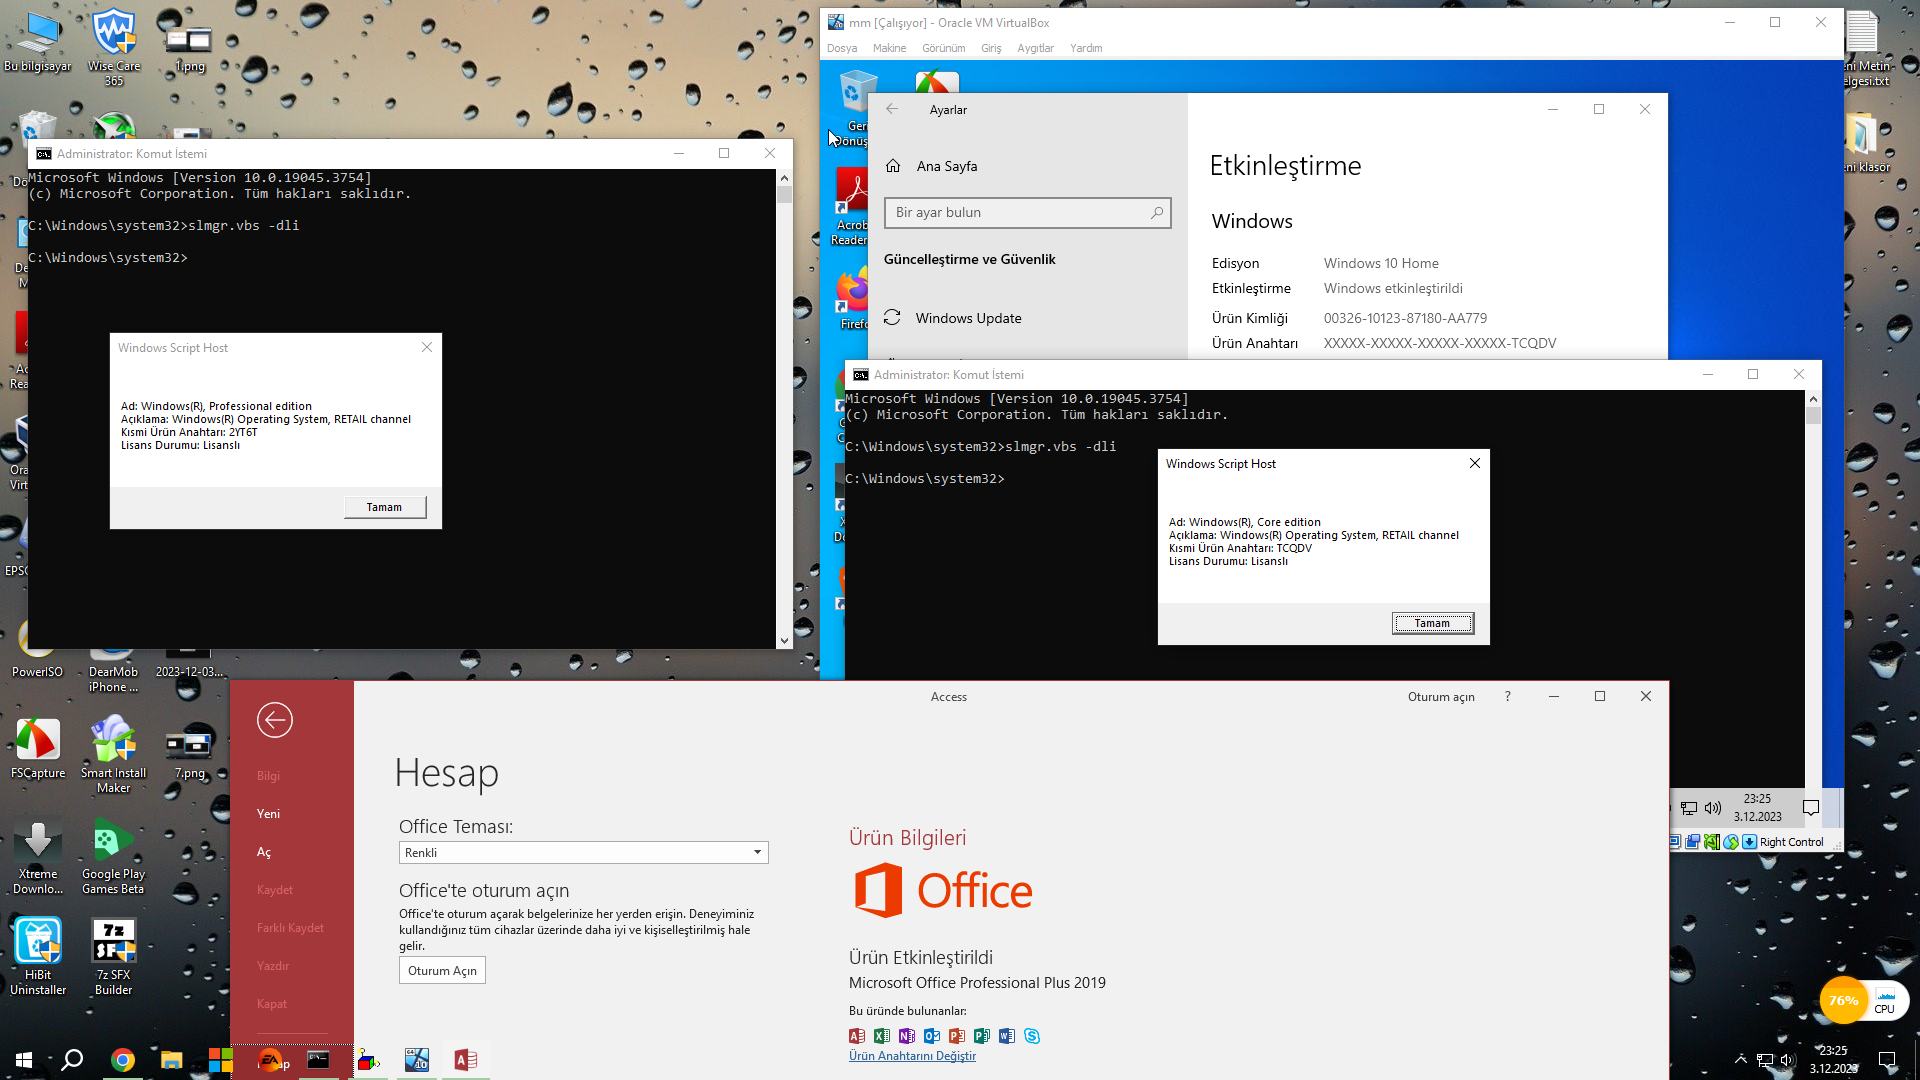The width and height of the screenshot is (1920, 1080).
Task: Click Ürün Anahtarını Değiştir link
Action: tap(912, 1056)
